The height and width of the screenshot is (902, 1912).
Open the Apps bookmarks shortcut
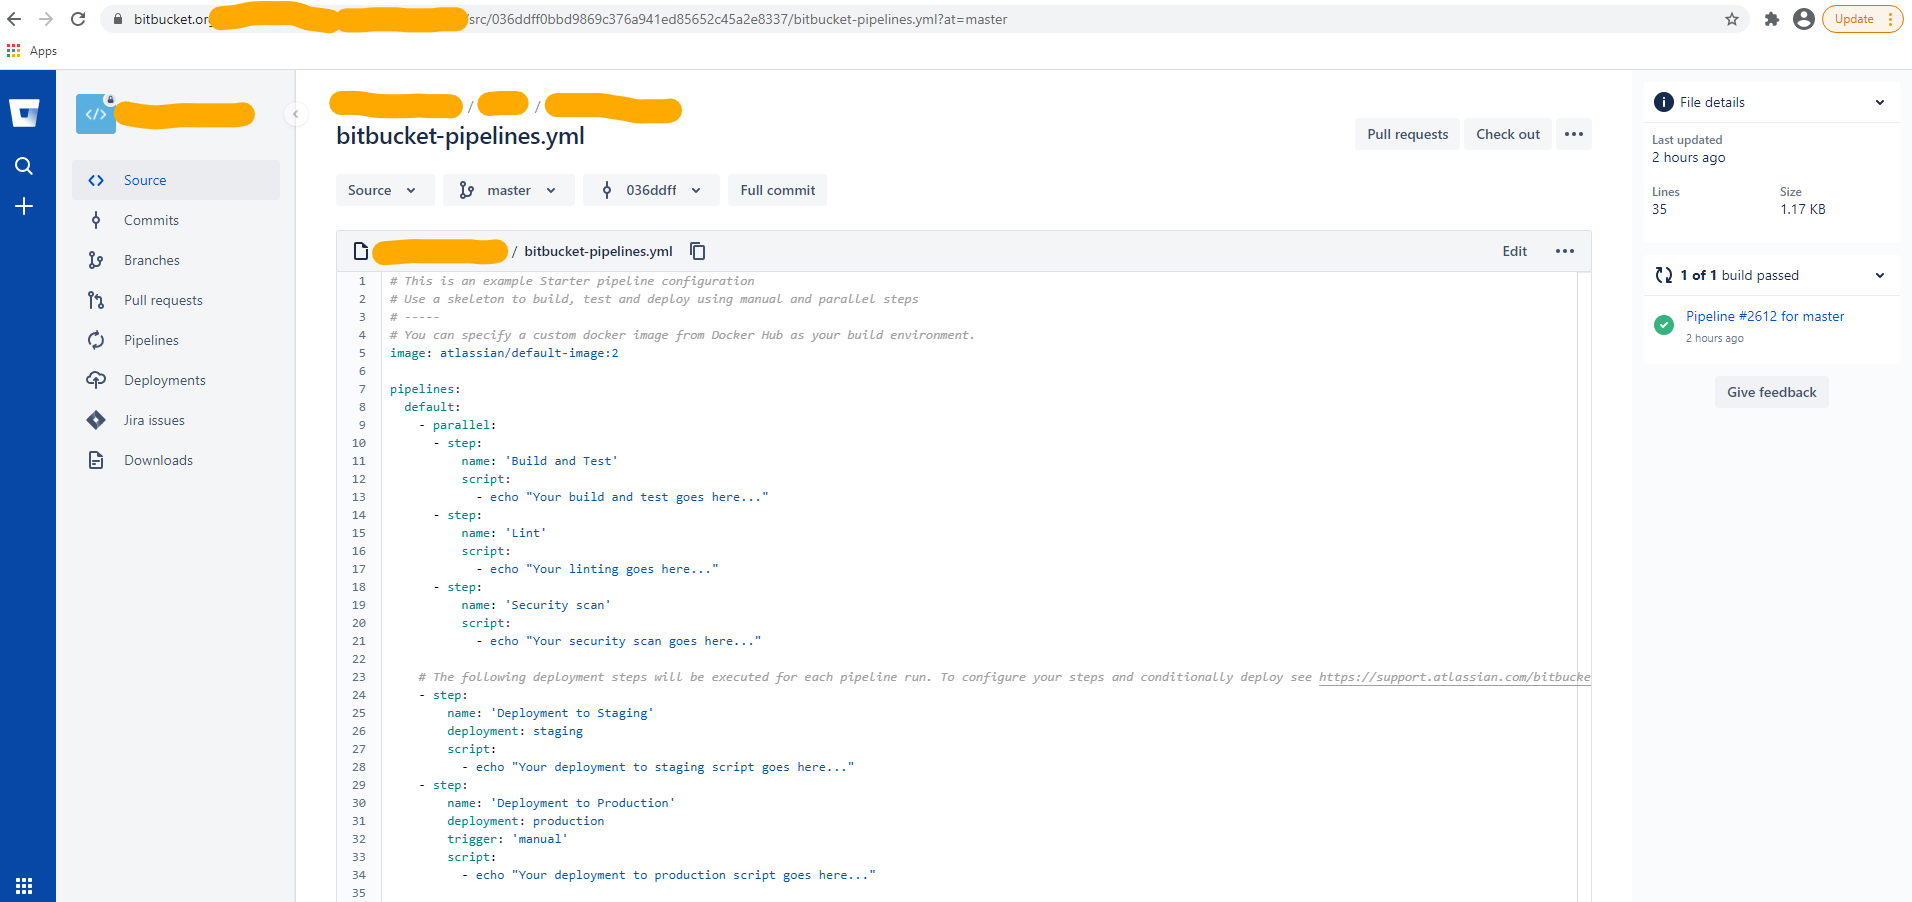[x=32, y=51]
